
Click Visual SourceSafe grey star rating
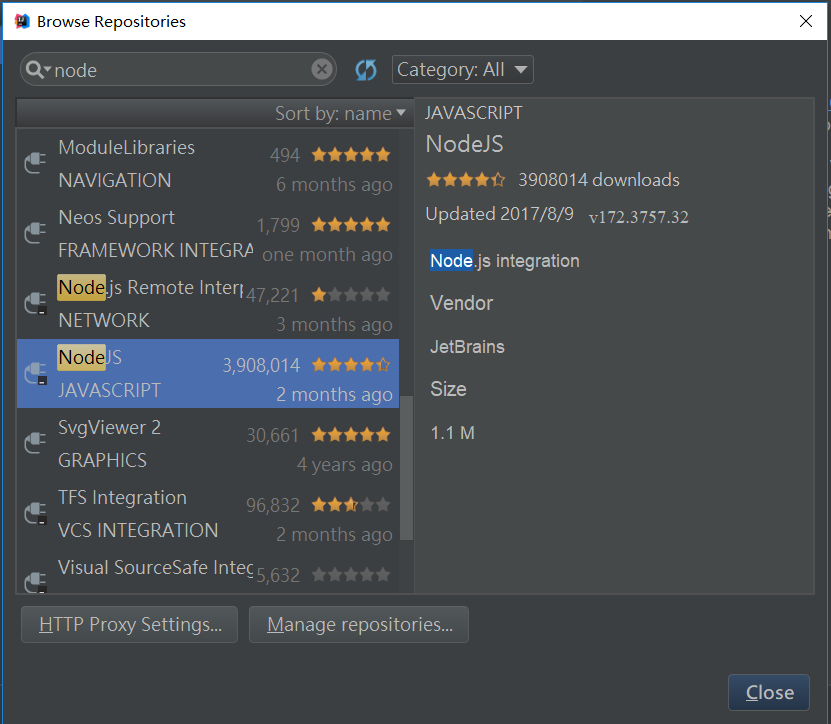pos(351,575)
